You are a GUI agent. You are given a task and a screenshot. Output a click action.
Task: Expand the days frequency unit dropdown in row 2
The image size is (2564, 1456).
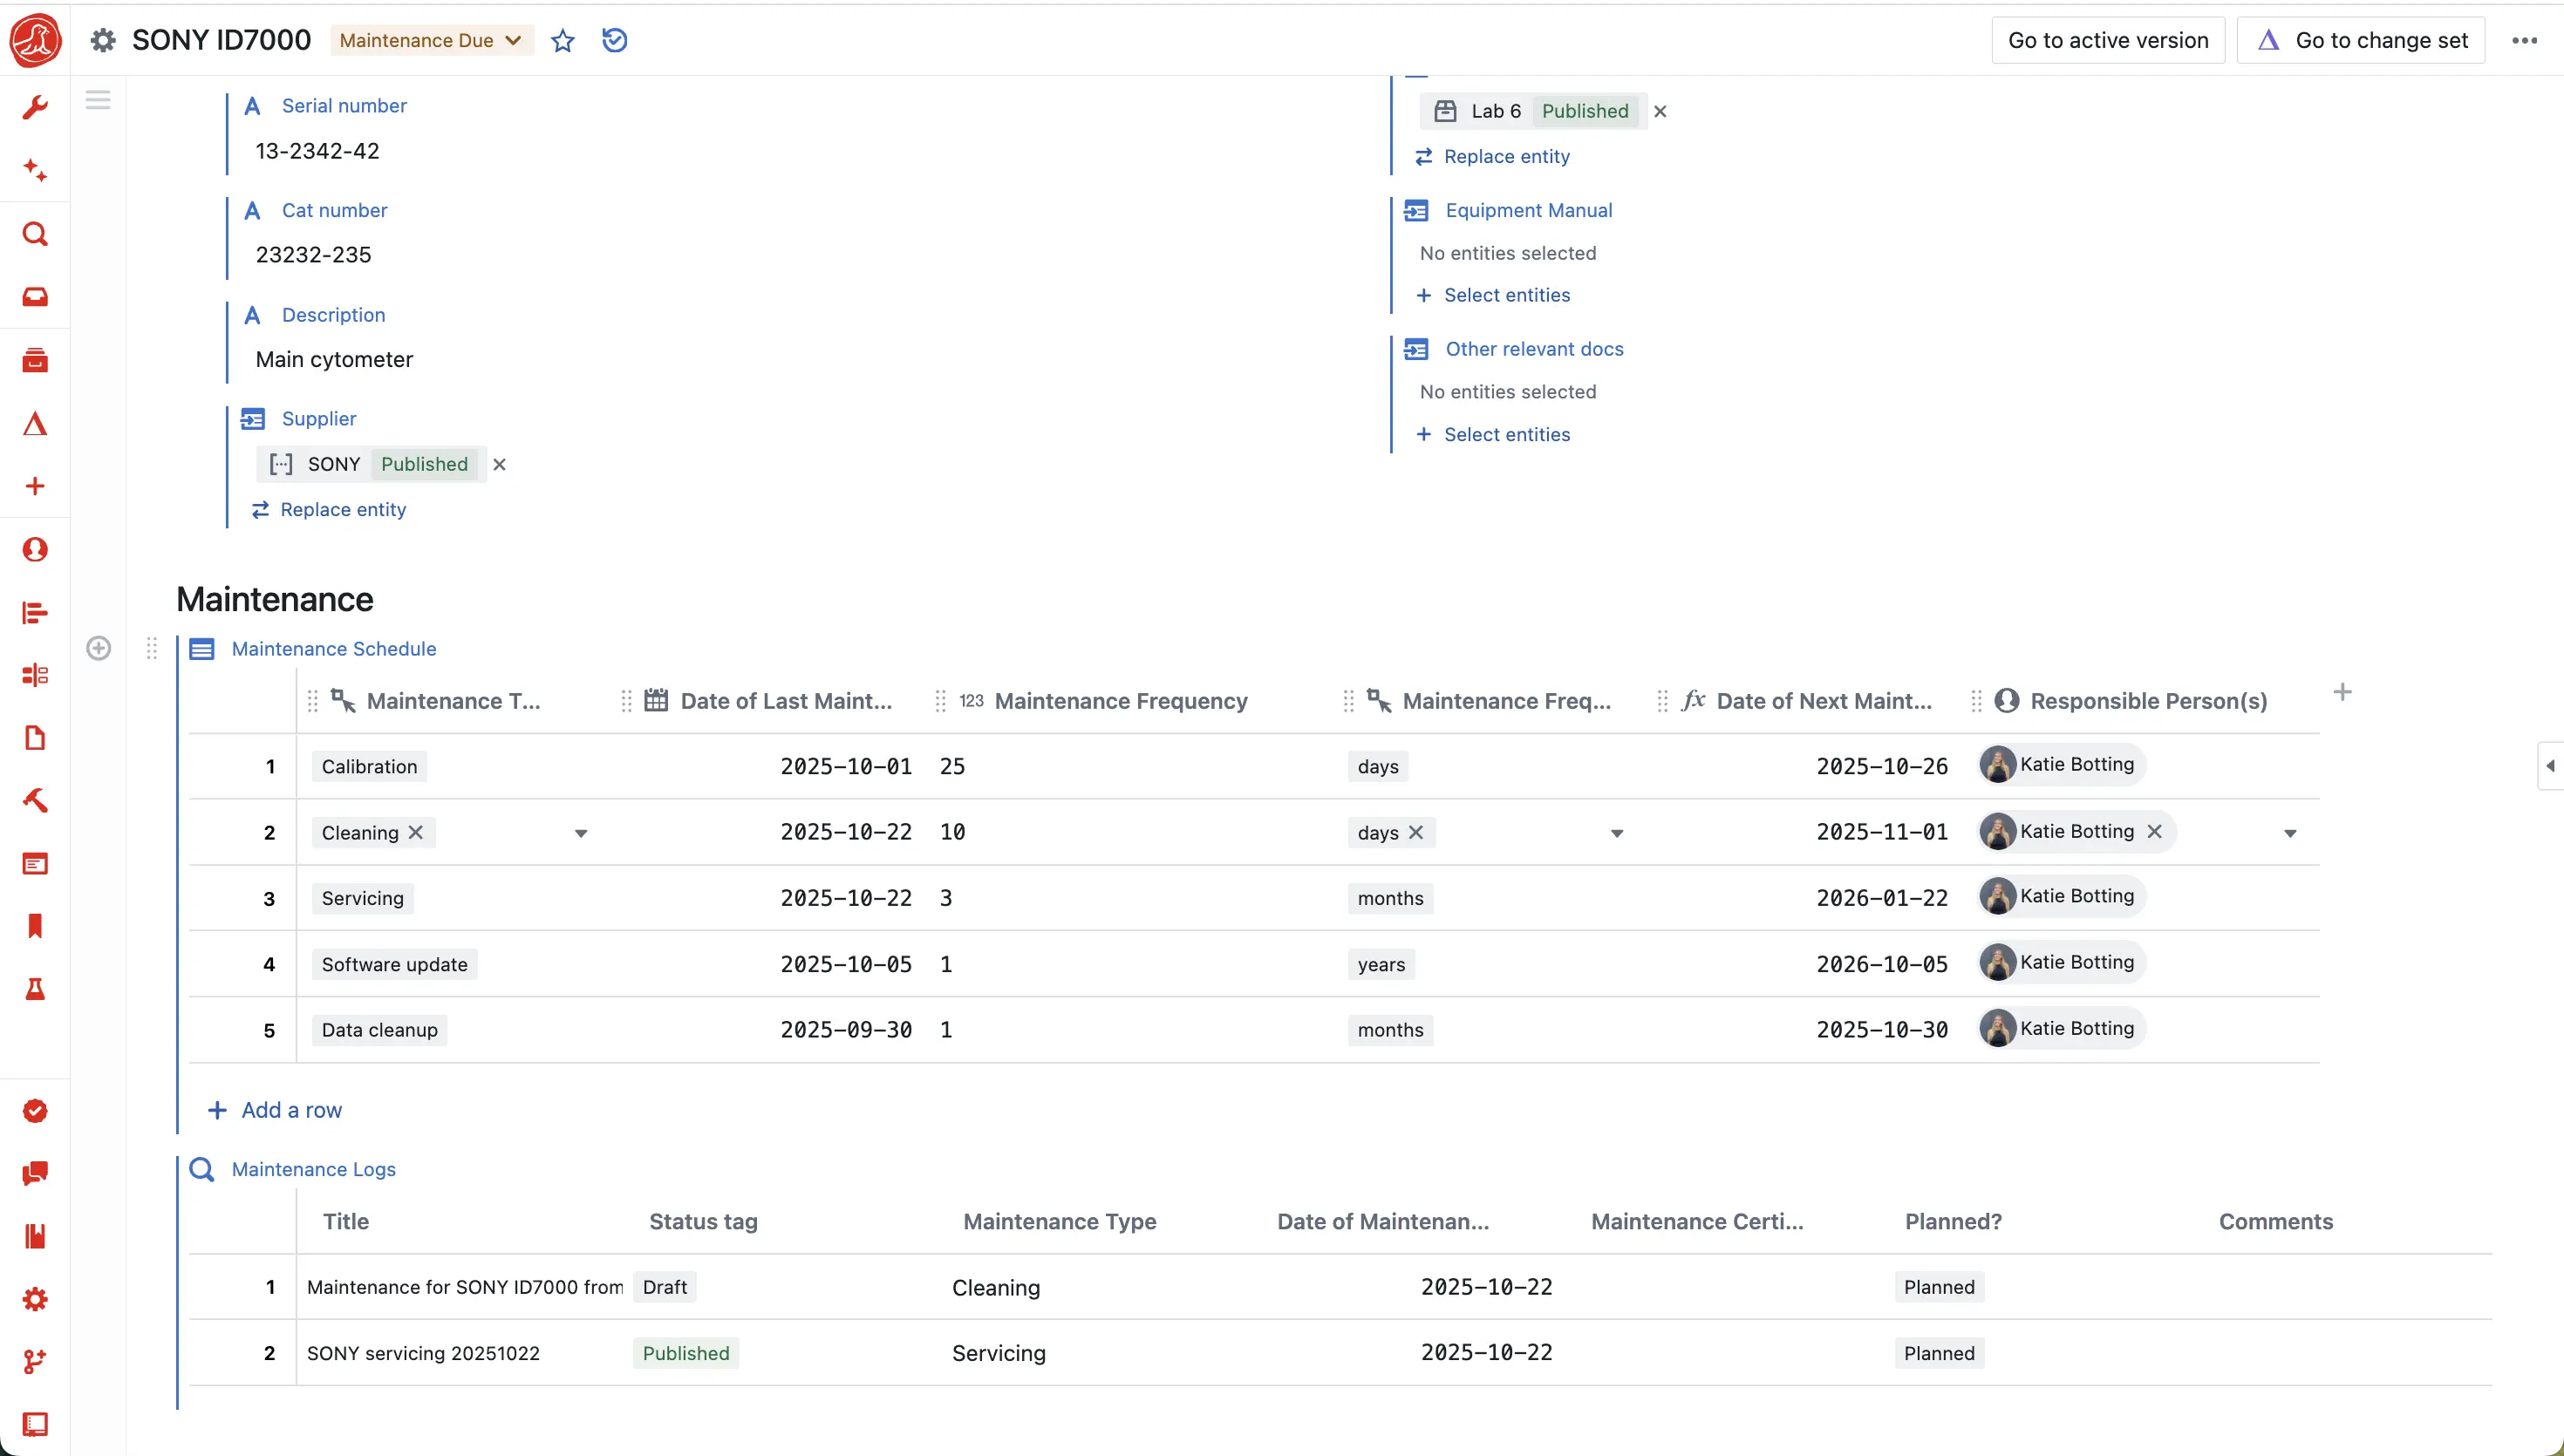point(1617,833)
